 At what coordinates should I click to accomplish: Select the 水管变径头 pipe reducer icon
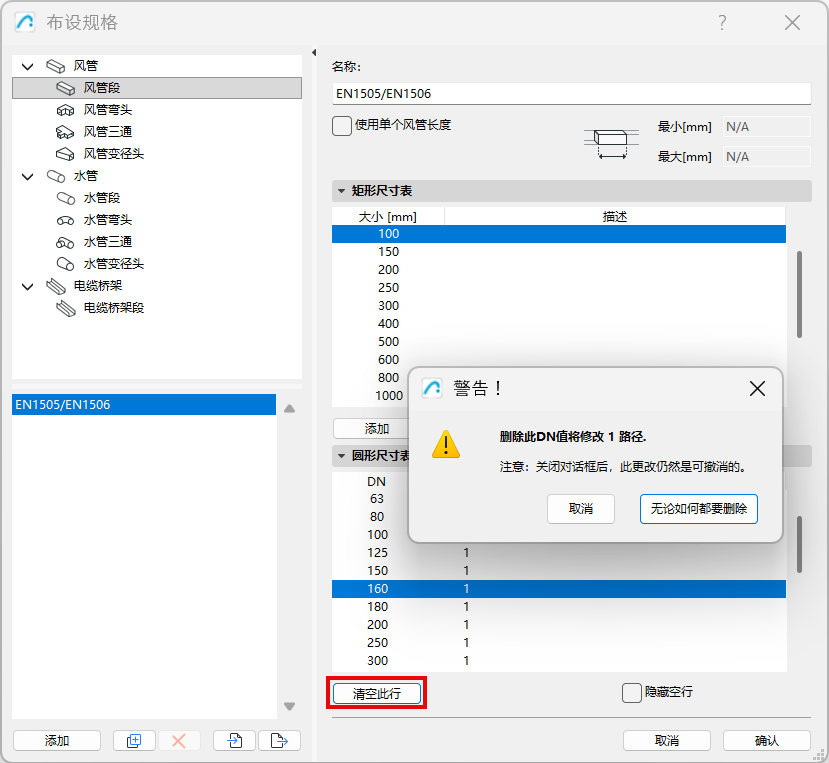click(66, 264)
